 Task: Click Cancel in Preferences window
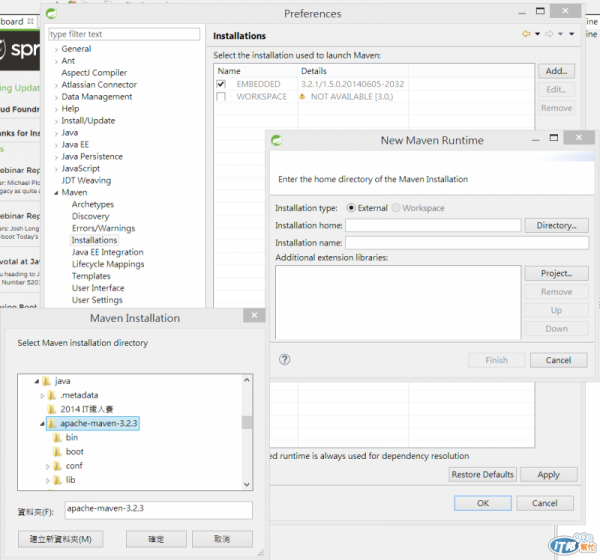545,503
